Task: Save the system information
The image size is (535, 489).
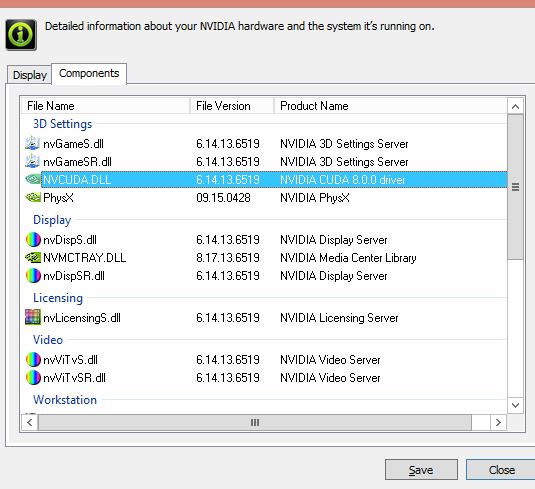Action: click(421, 470)
